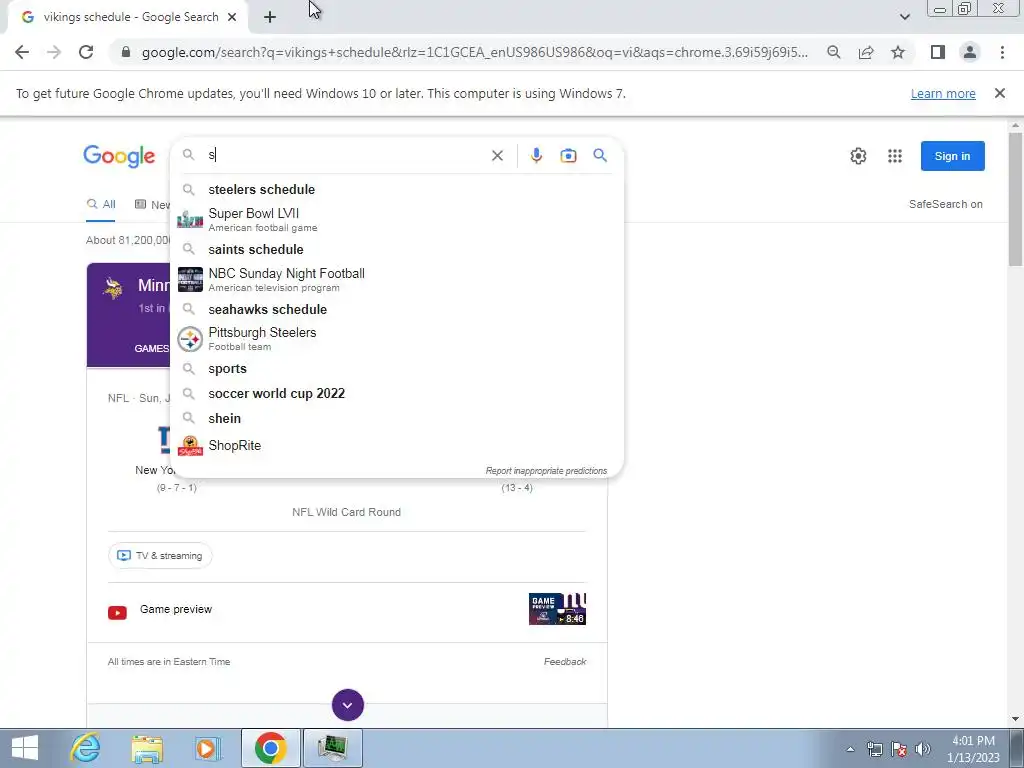Click the address bar URL
The height and width of the screenshot is (768, 1024).
pyautogui.click(x=475, y=52)
